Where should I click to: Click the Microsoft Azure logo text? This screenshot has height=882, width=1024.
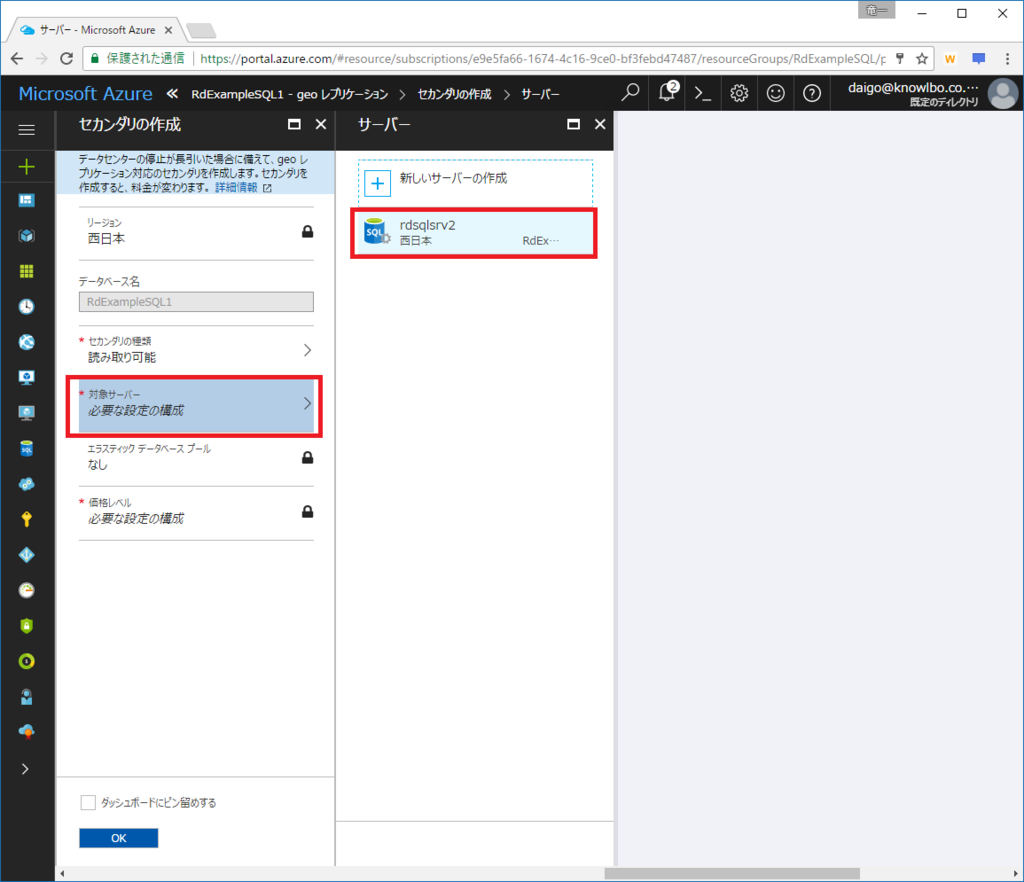pos(86,94)
